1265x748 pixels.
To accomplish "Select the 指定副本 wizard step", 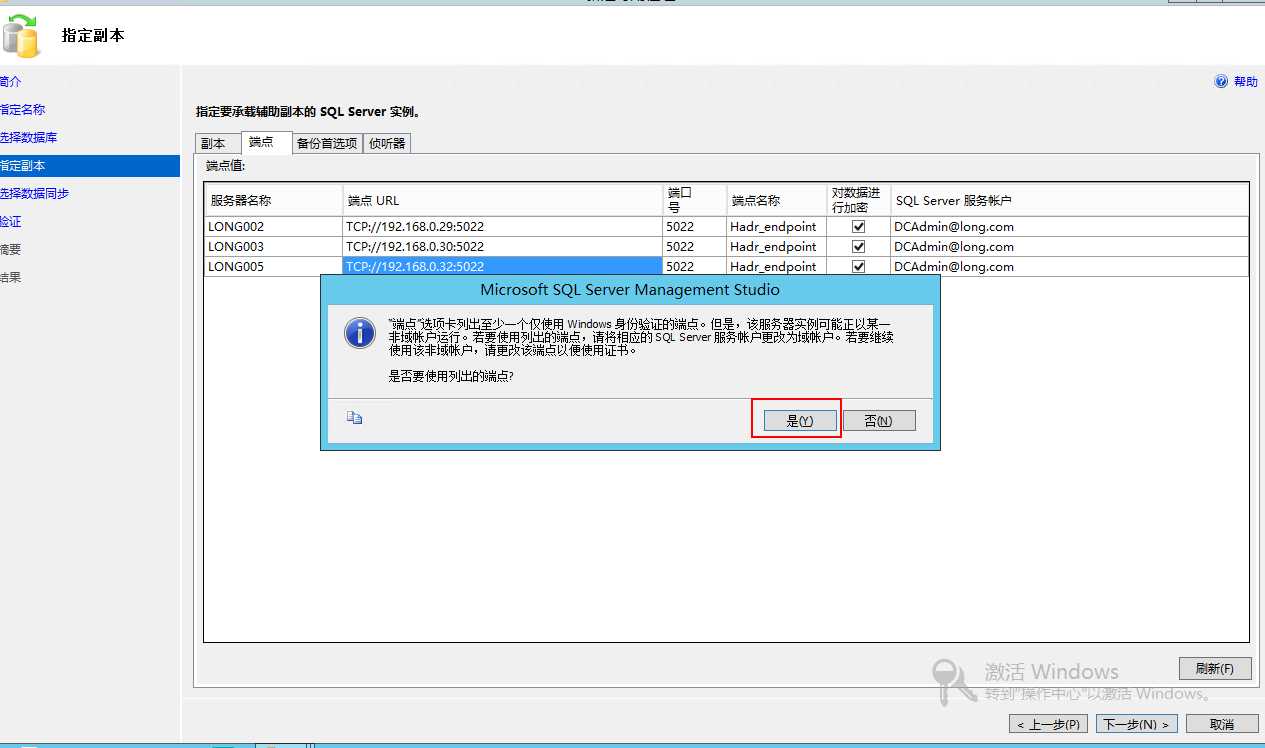I will (90, 166).
